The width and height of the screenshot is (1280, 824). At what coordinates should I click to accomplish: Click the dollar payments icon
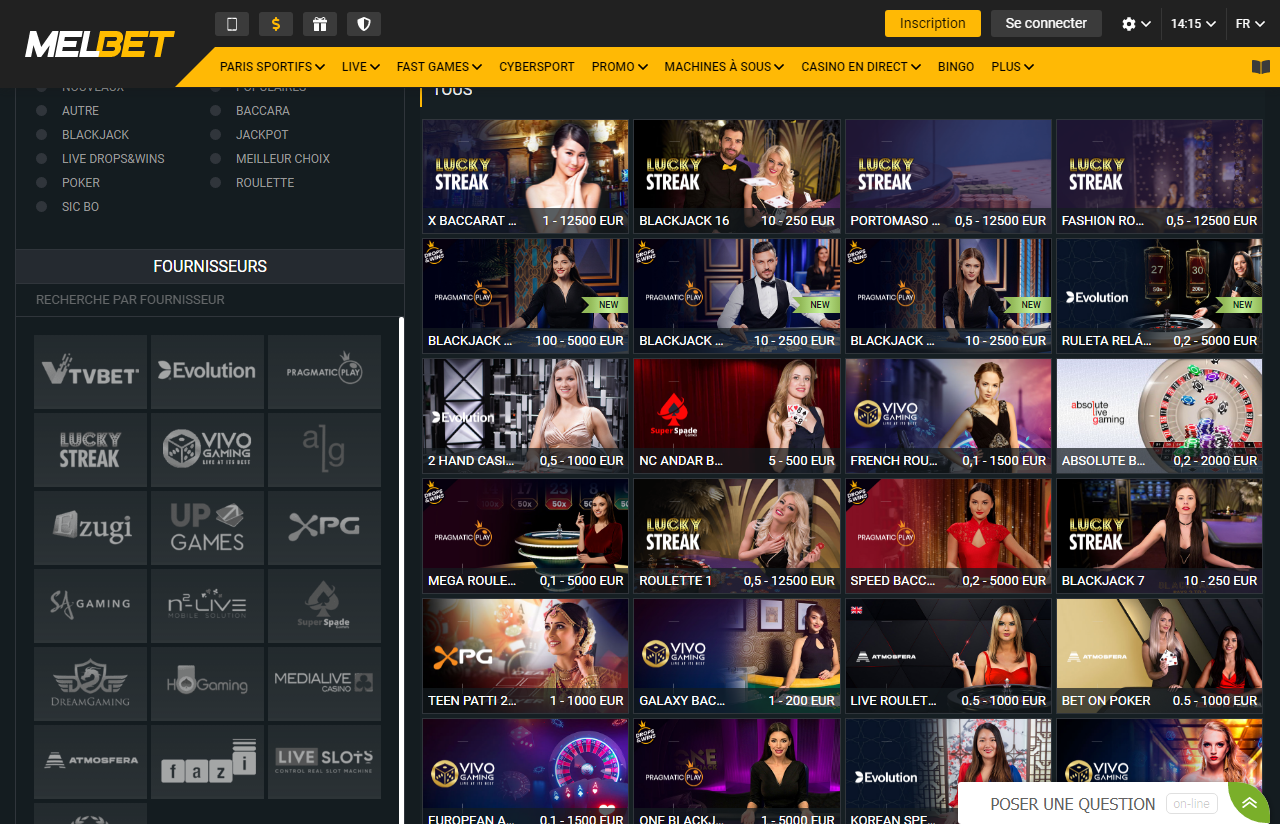(276, 24)
